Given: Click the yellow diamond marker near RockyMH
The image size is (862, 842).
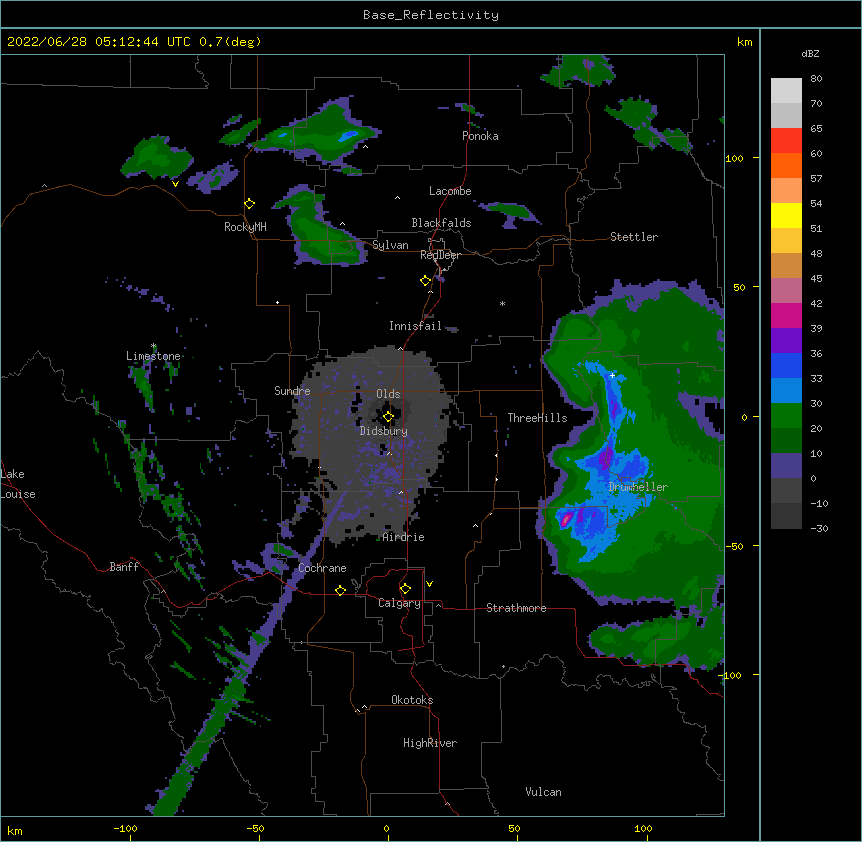Looking at the screenshot, I should tap(250, 204).
